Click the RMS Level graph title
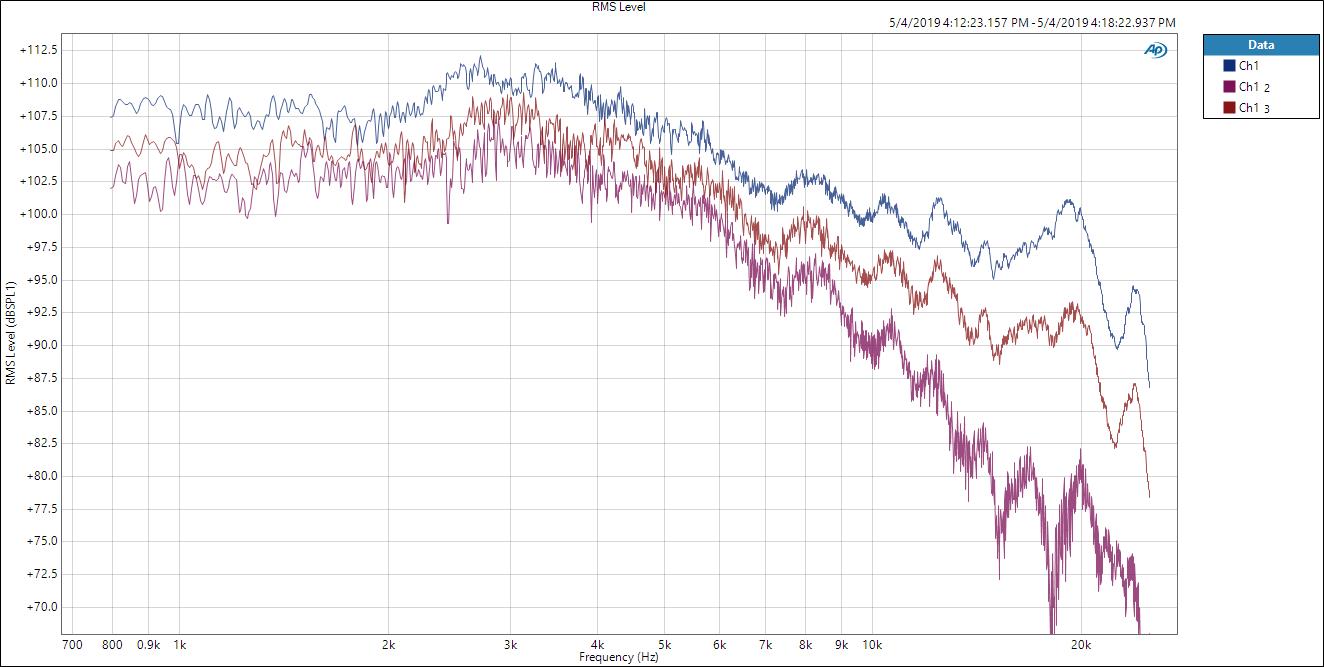The height and width of the screenshot is (667, 1324). click(619, 7)
